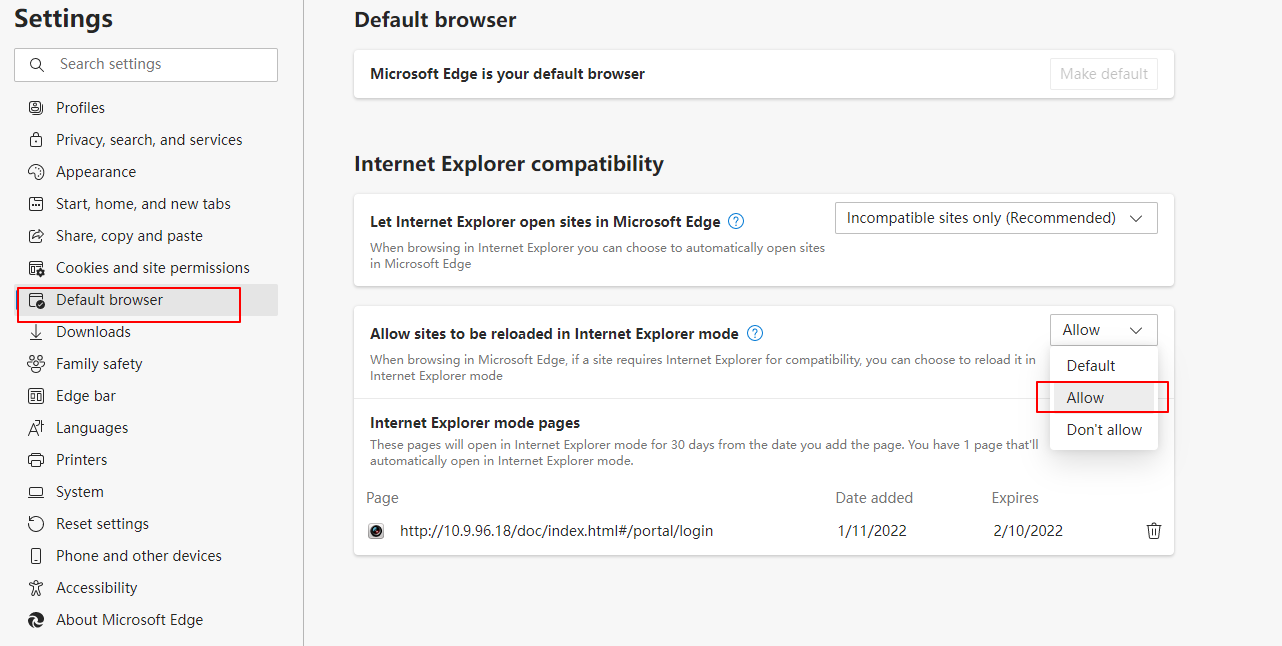The height and width of the screenshot is (646, 1282).
Task: Click the Phone and other devices icon
Action: point(36,556)
